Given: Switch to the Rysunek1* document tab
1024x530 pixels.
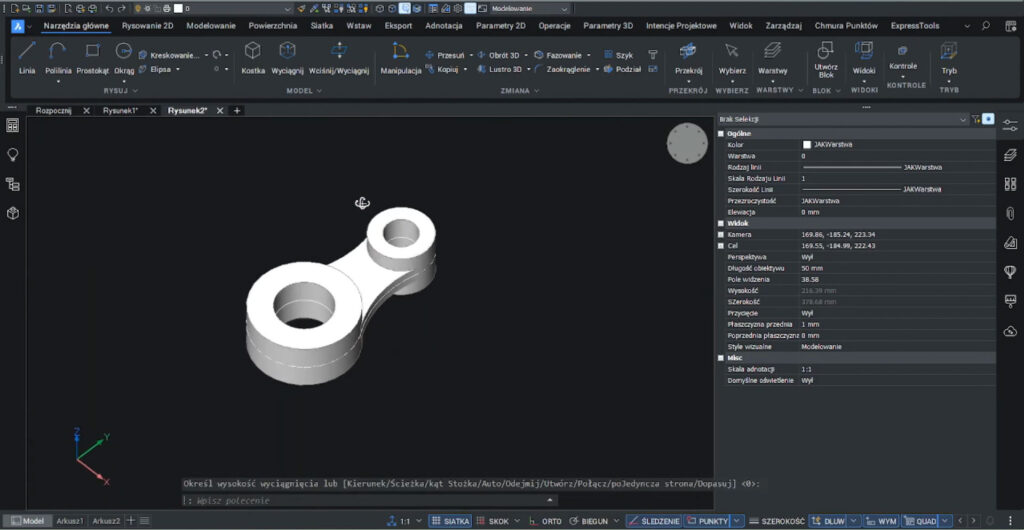Looking at the screenshot, I should (x=120, y=110).
